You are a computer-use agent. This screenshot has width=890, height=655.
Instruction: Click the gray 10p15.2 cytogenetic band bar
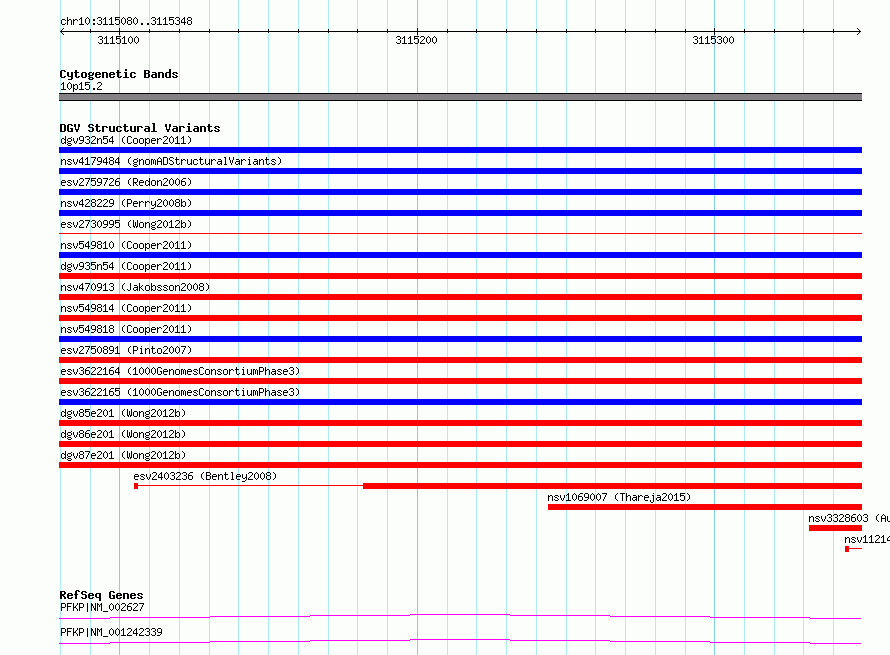coord(460,97)
